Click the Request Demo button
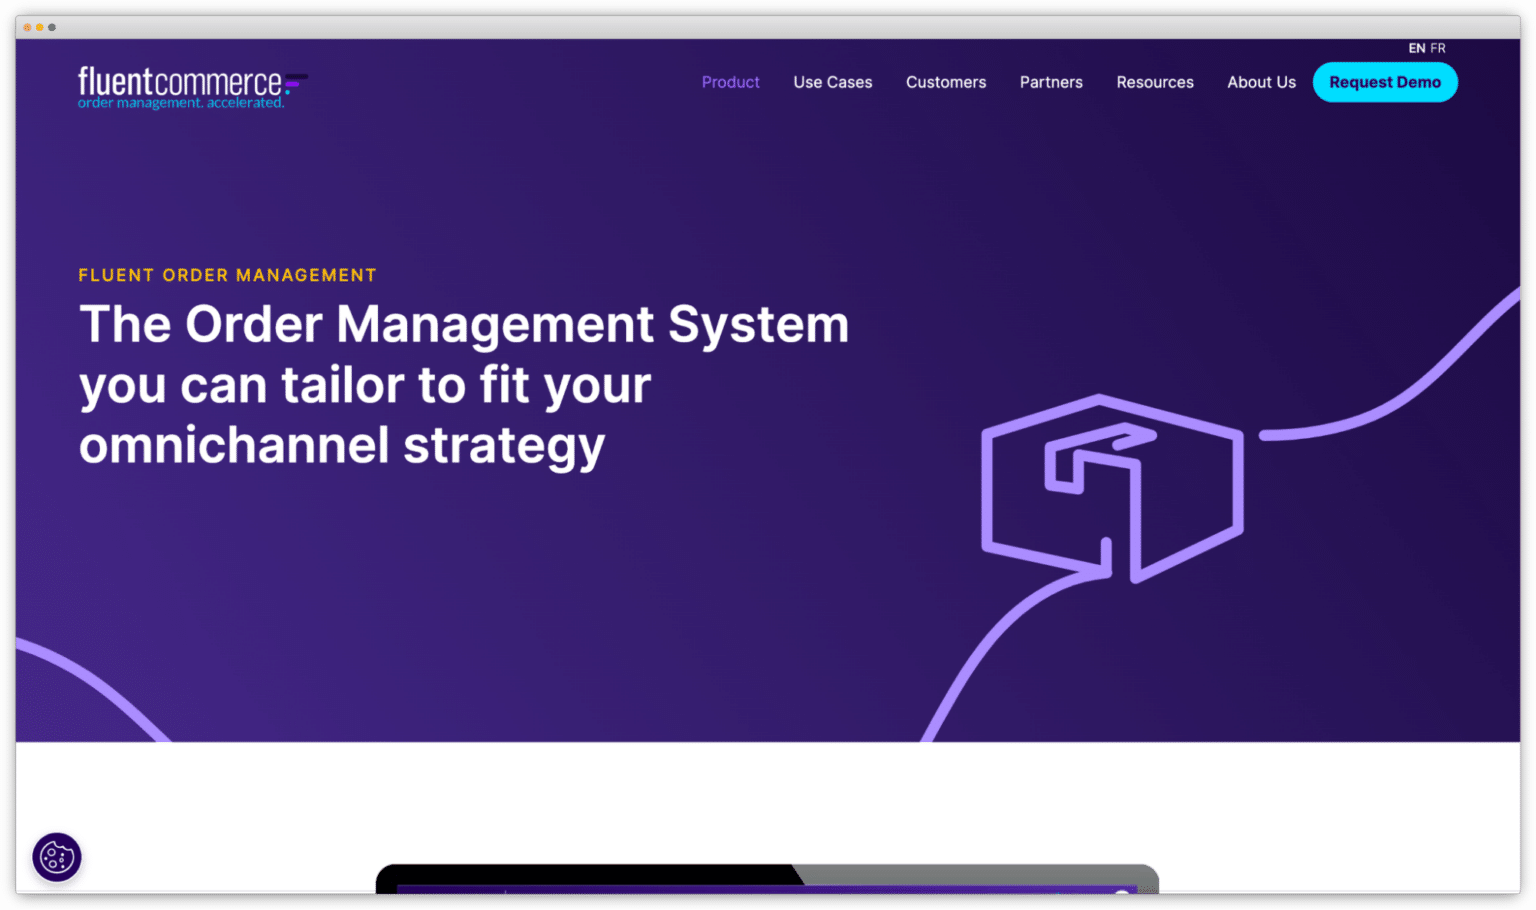The width and height of the screenshot is (1536, 910). pos(1385,82)
